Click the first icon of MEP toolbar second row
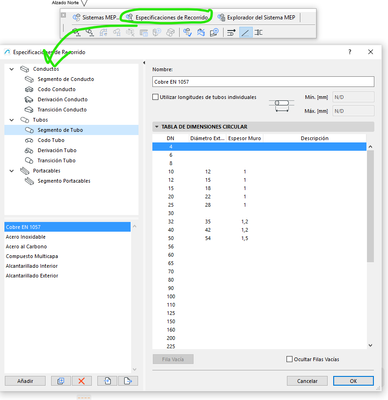 tap(76, 32)
